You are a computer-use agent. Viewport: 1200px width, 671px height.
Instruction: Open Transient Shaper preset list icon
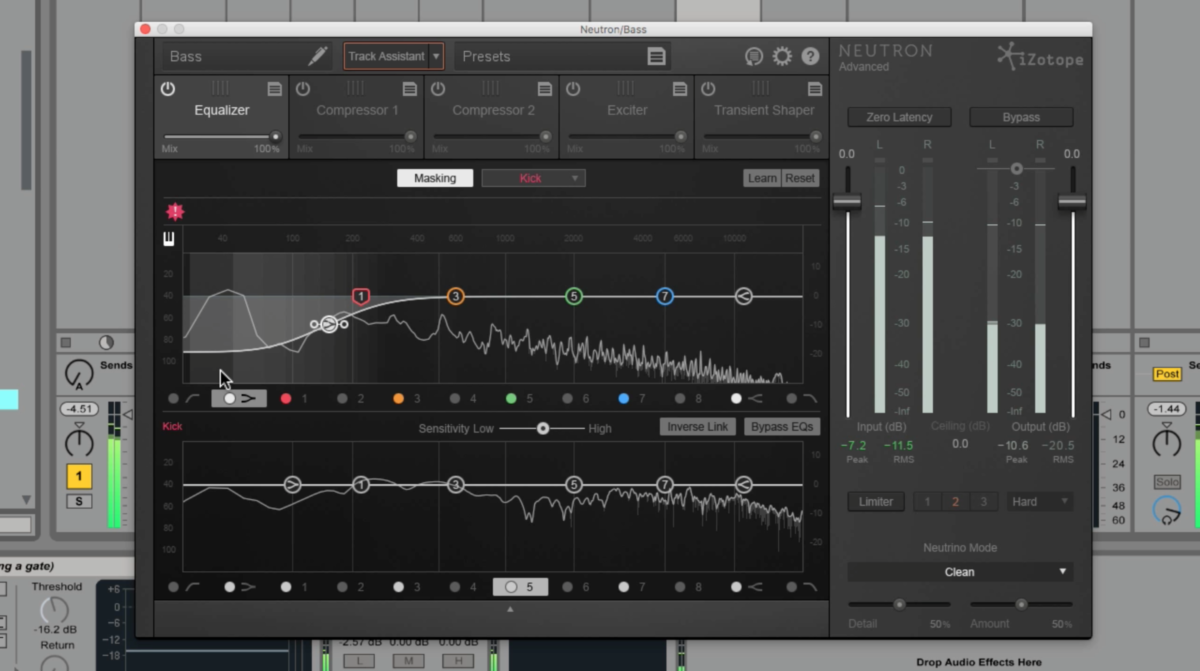[x=814, y=89]
